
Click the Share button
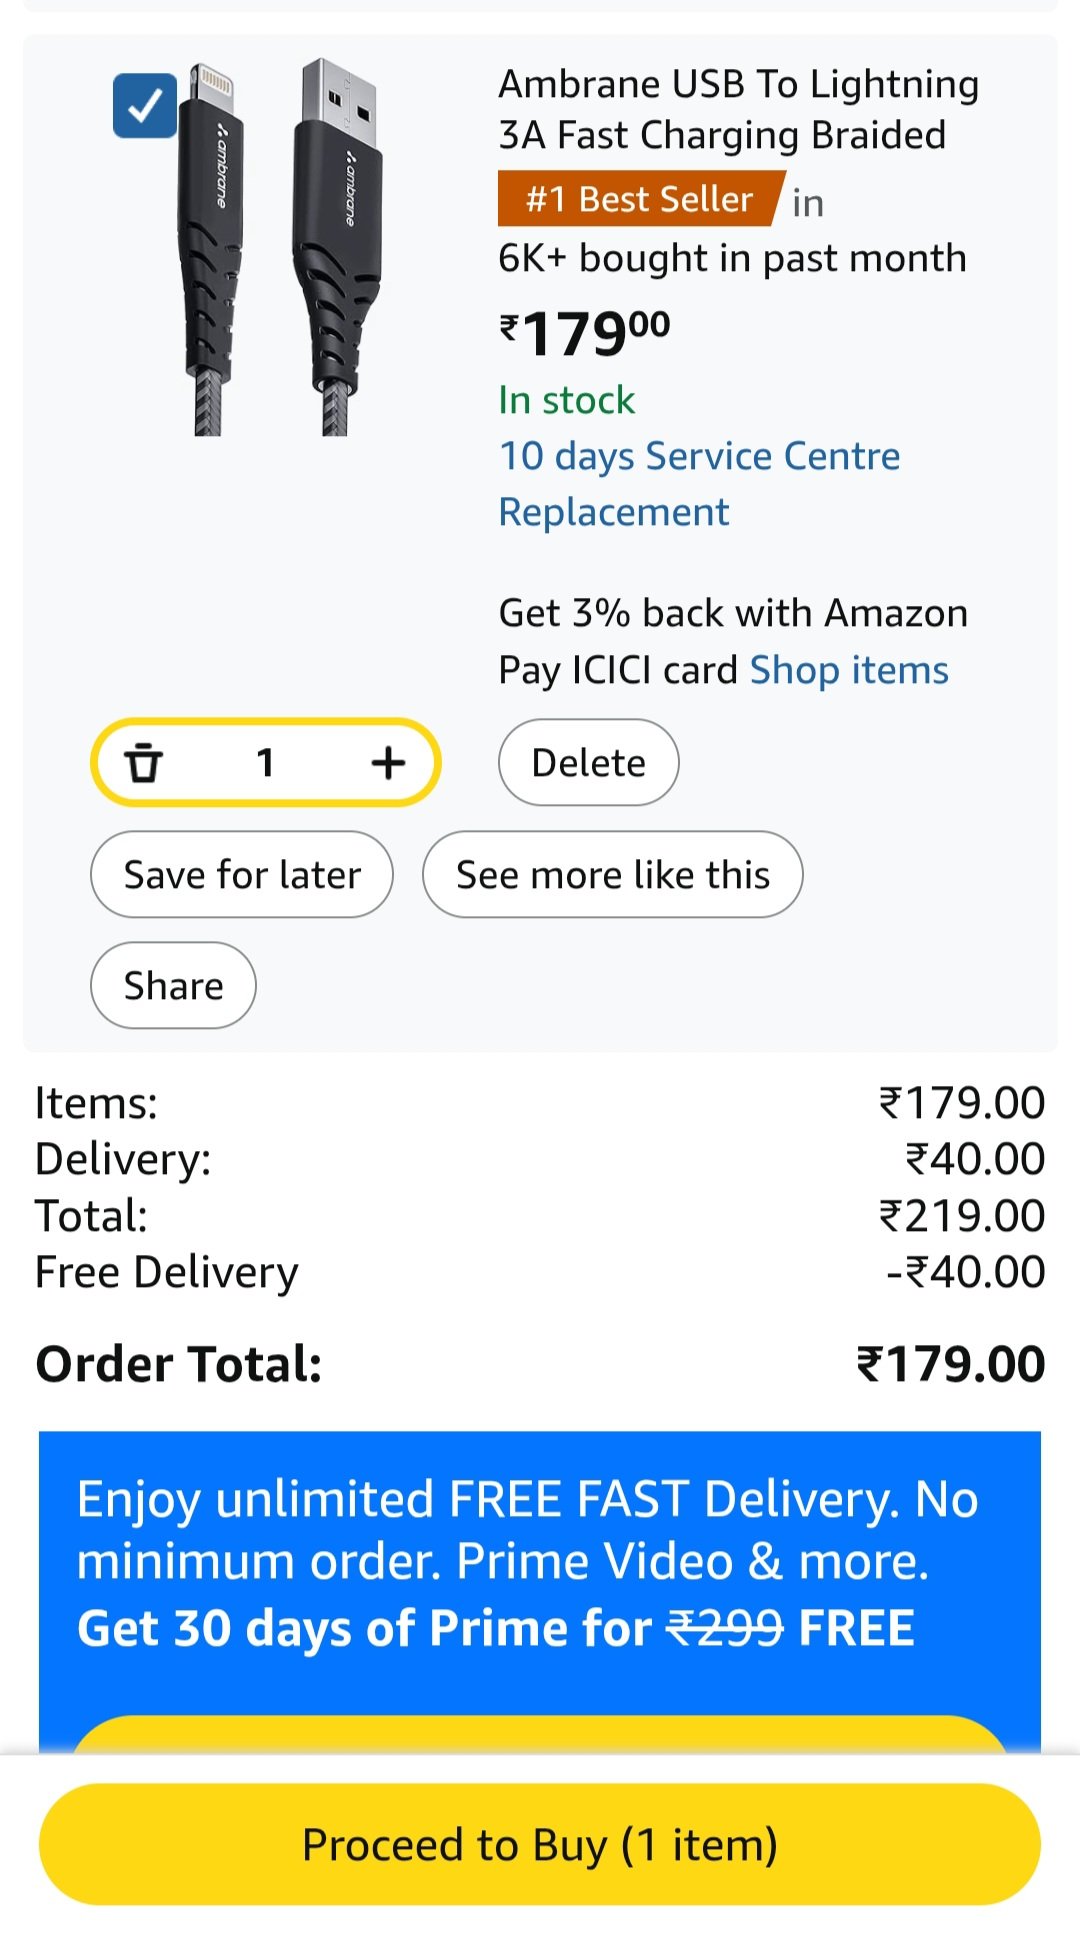pyautogui.click(x=173, y=985)
